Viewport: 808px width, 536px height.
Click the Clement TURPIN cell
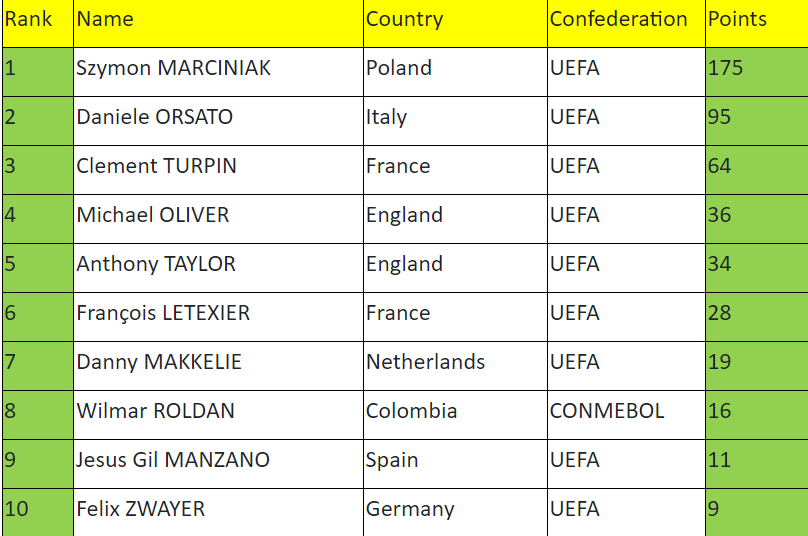click(218, 170)
